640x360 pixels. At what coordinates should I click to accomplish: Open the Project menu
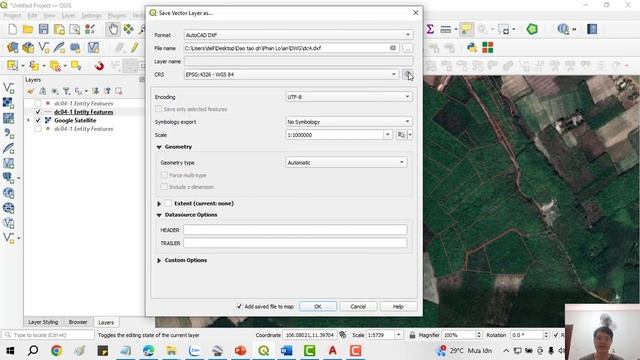click(x=12, y=16)
